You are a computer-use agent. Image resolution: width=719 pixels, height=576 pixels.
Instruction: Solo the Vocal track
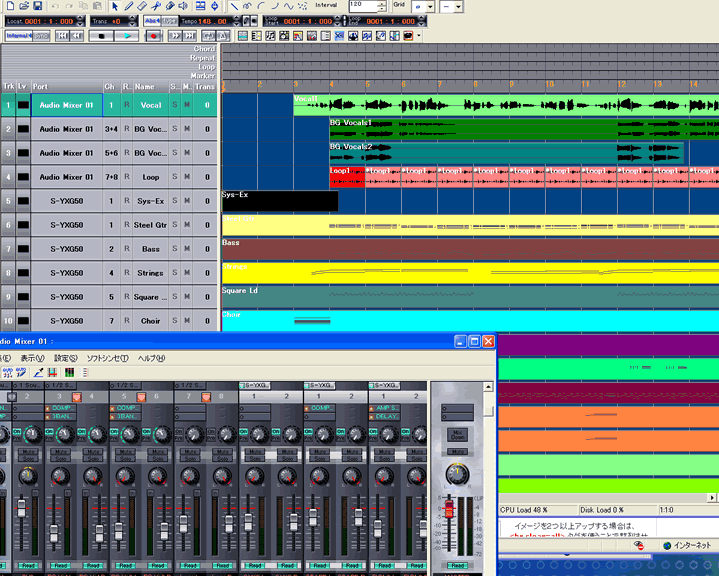coord(175,105)
